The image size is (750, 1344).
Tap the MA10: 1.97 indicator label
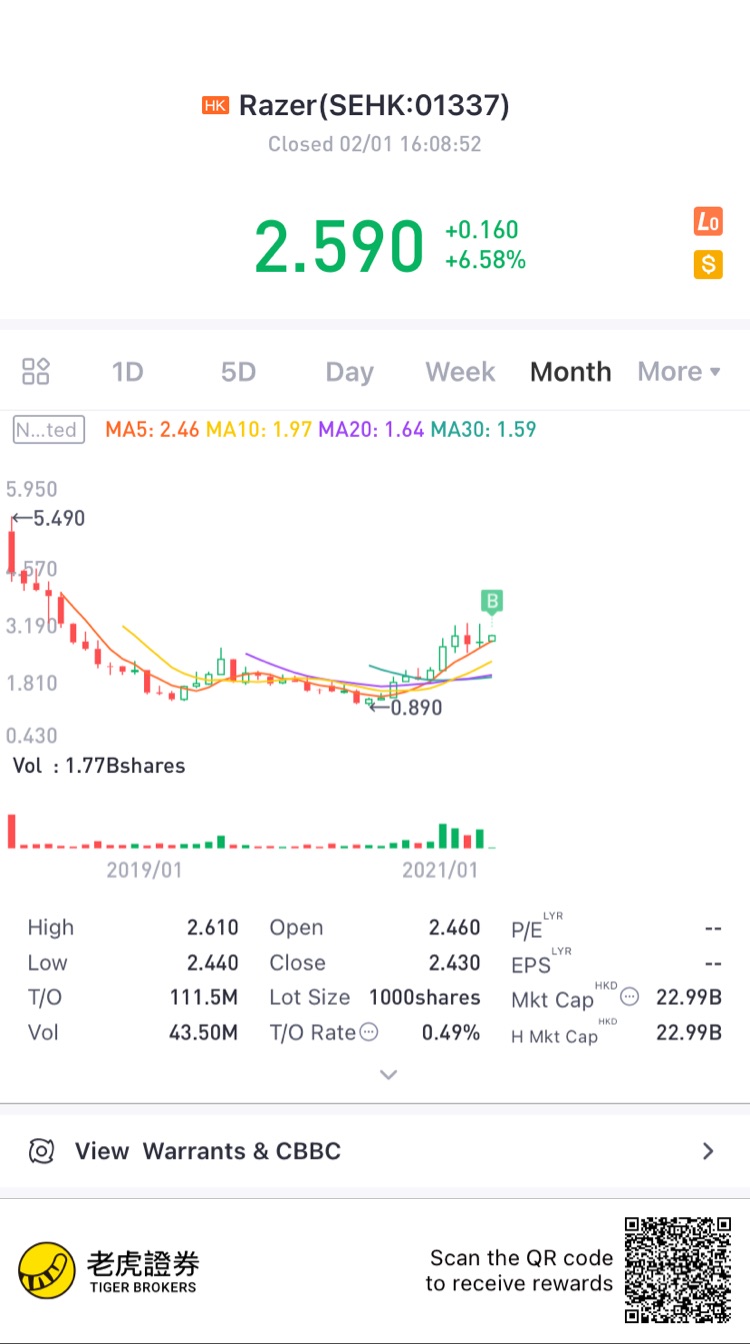pos(259,430)
